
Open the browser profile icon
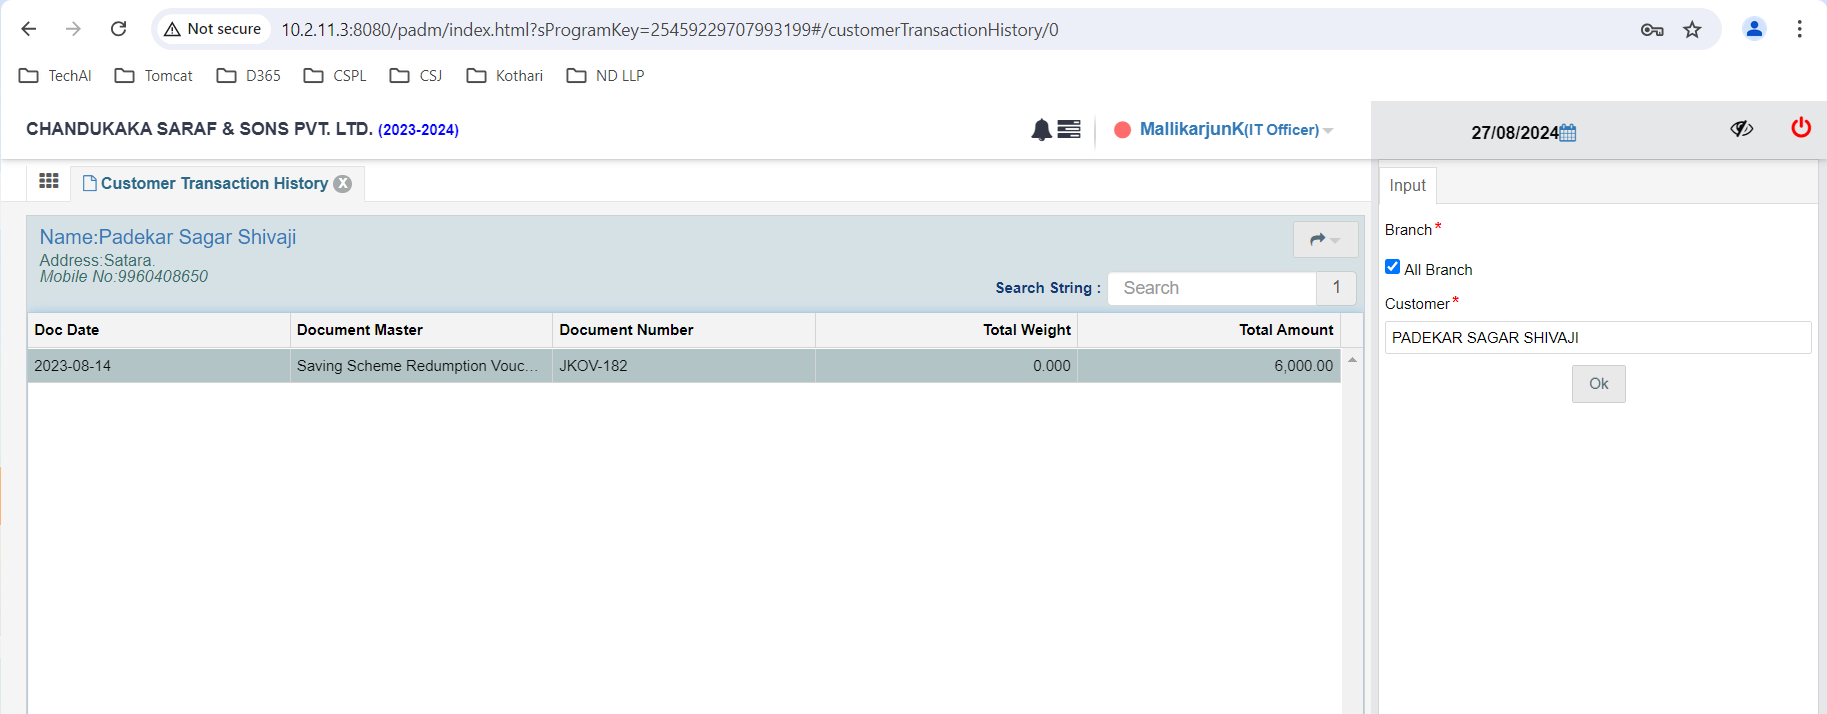click(x=1754, y=29)
